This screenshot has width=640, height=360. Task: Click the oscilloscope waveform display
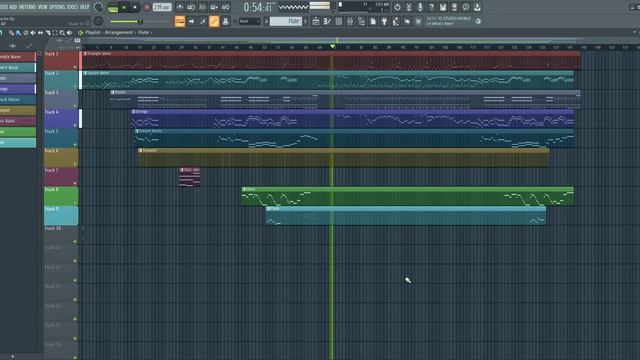[293, 7]
